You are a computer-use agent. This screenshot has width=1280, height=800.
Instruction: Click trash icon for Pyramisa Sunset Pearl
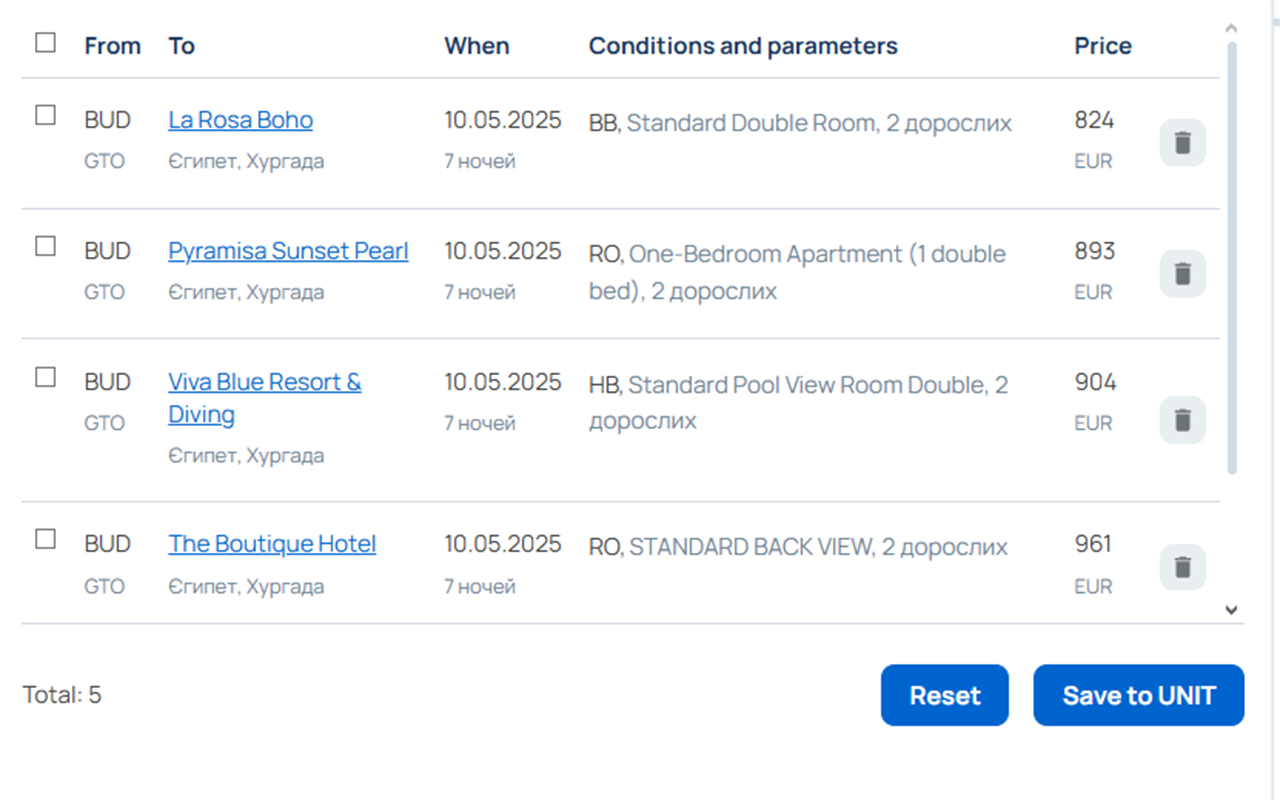[x=1182, y=273]
